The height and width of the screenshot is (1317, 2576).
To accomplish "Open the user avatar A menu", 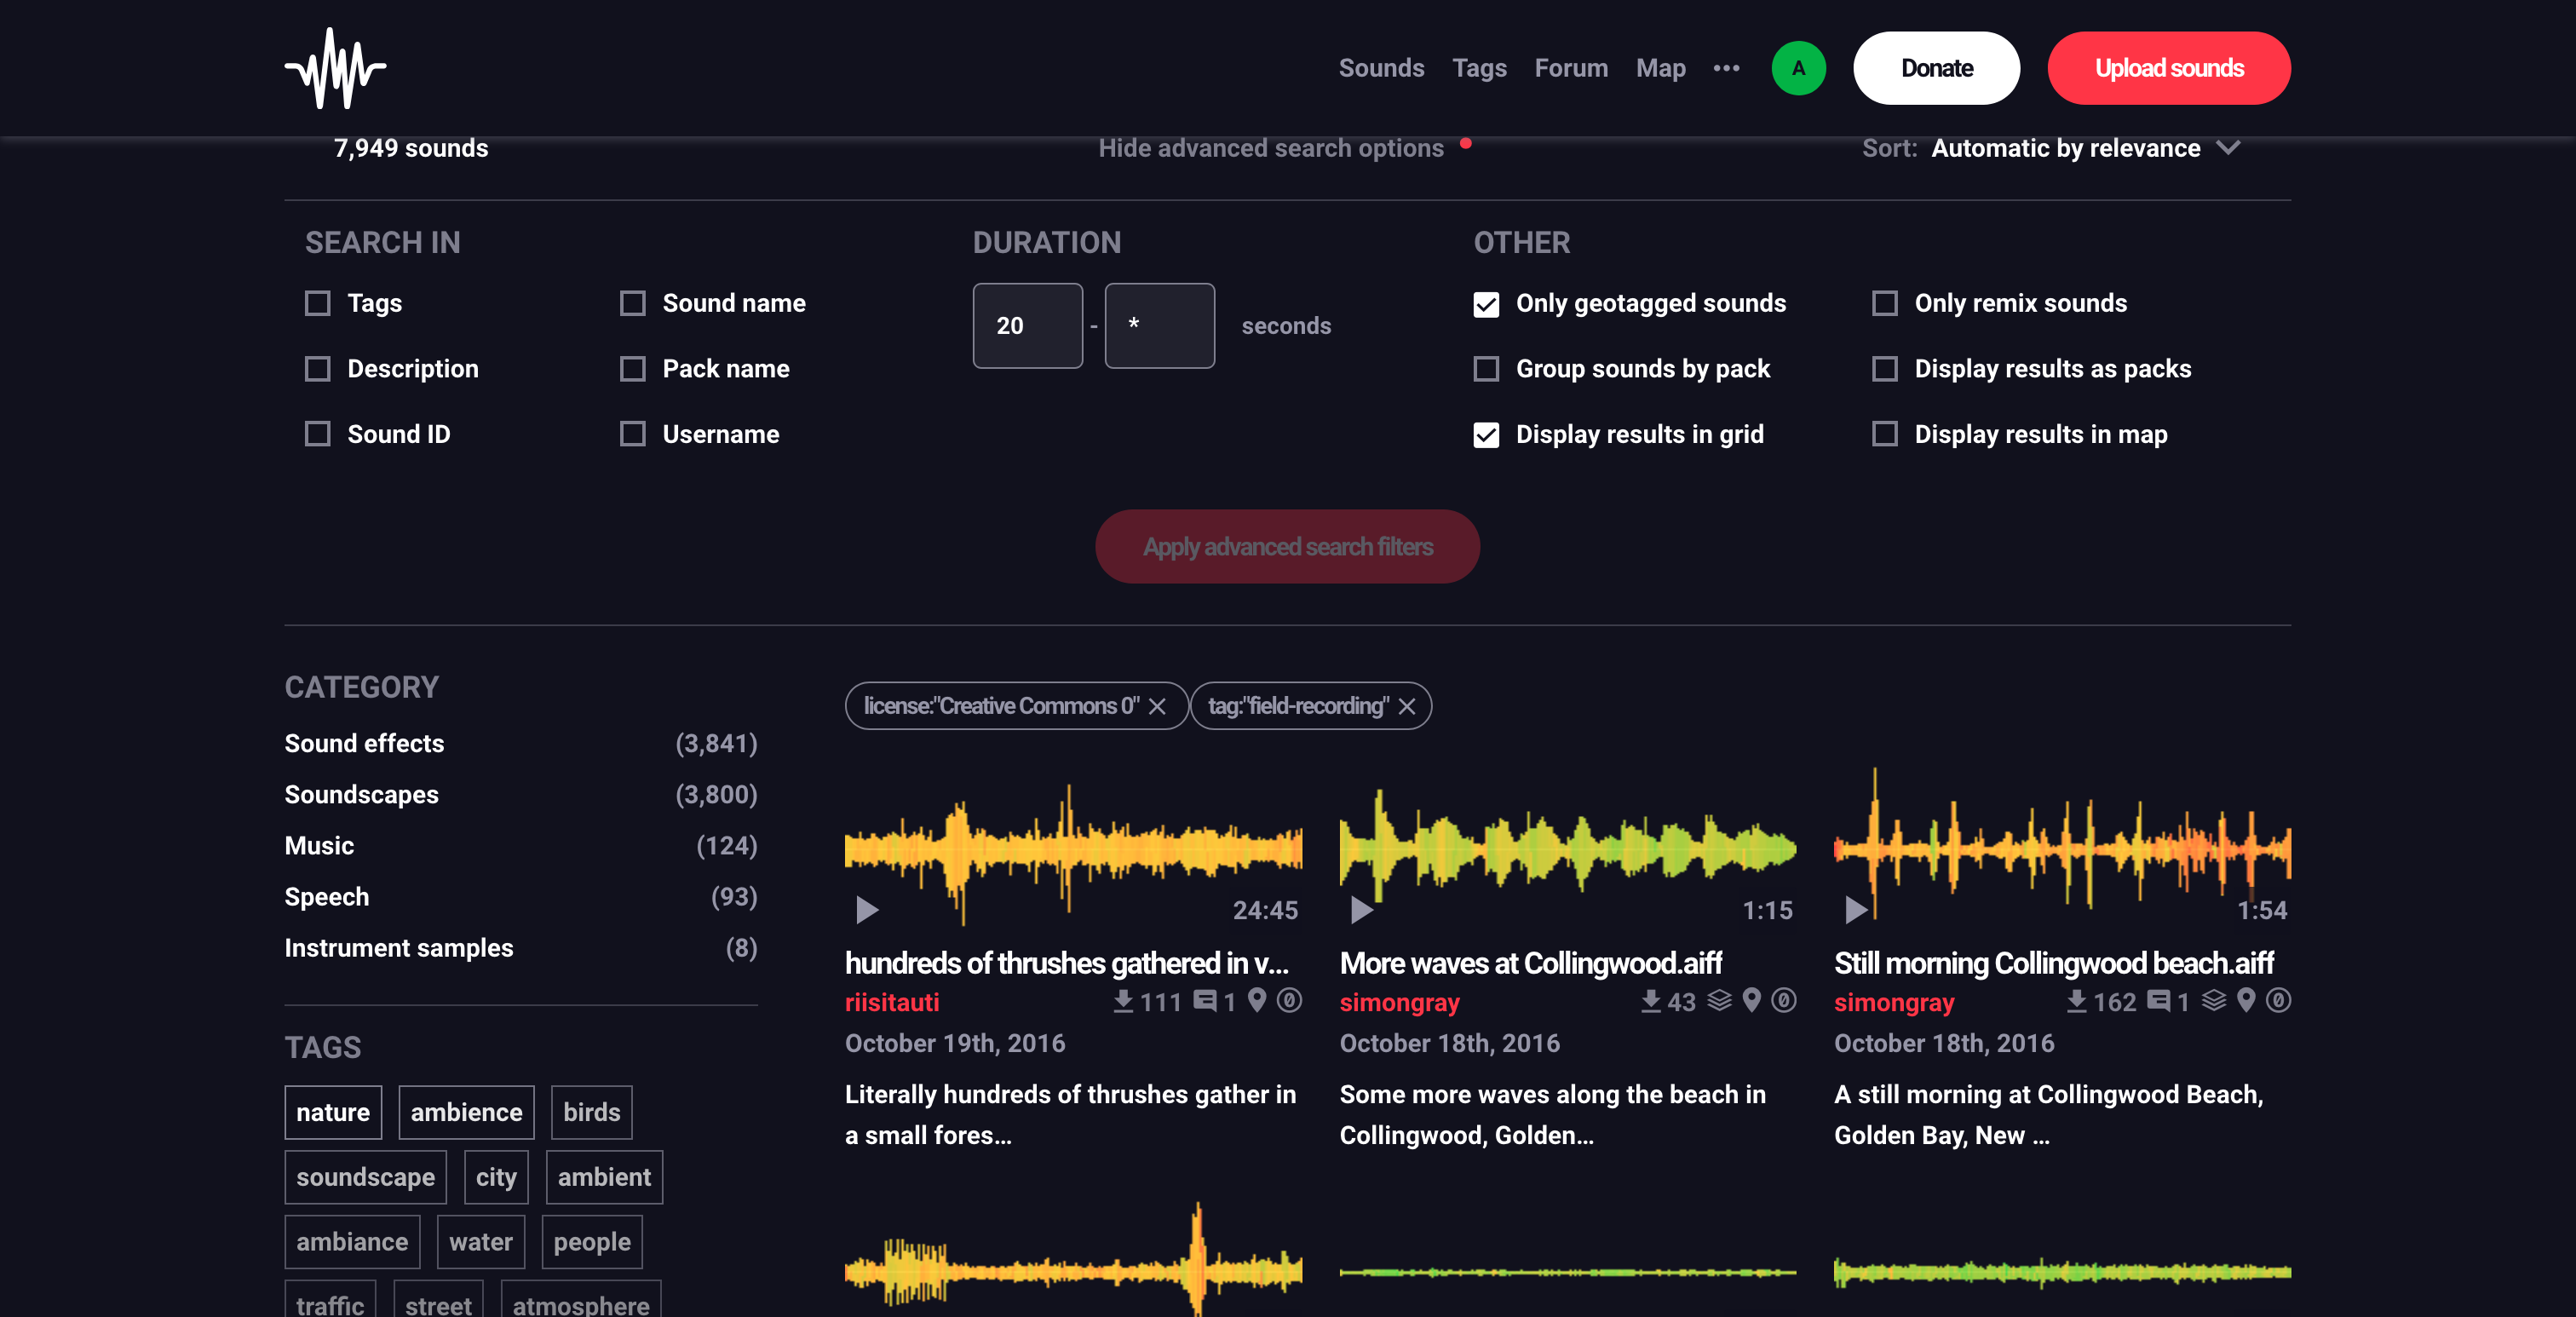I will (x=1798, y=68).
